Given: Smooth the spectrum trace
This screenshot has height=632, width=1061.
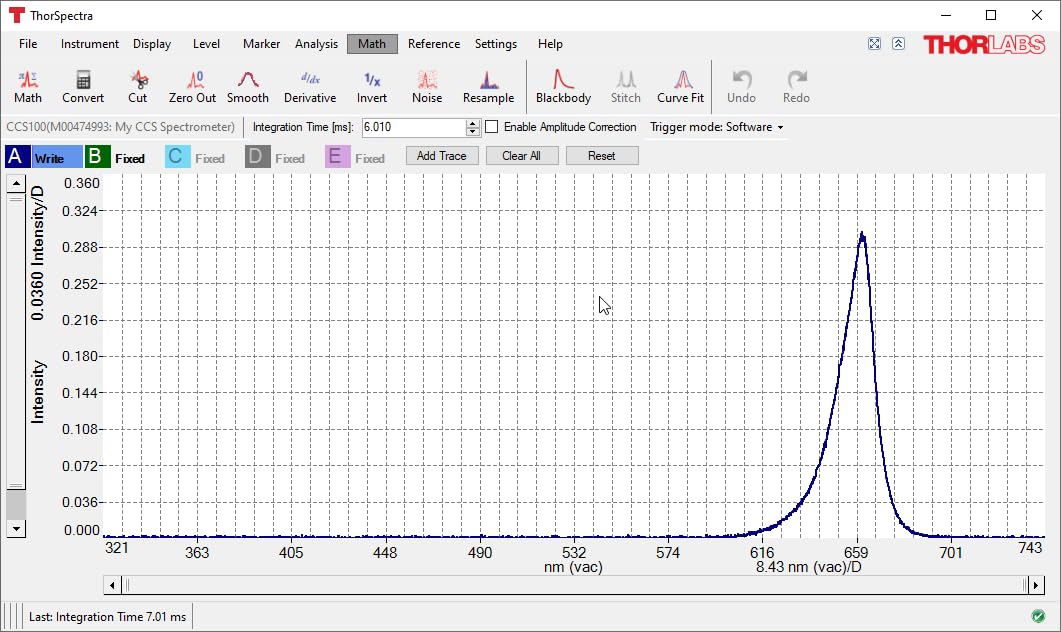Looking at the screenshot, I should click(x=248, y=87).
